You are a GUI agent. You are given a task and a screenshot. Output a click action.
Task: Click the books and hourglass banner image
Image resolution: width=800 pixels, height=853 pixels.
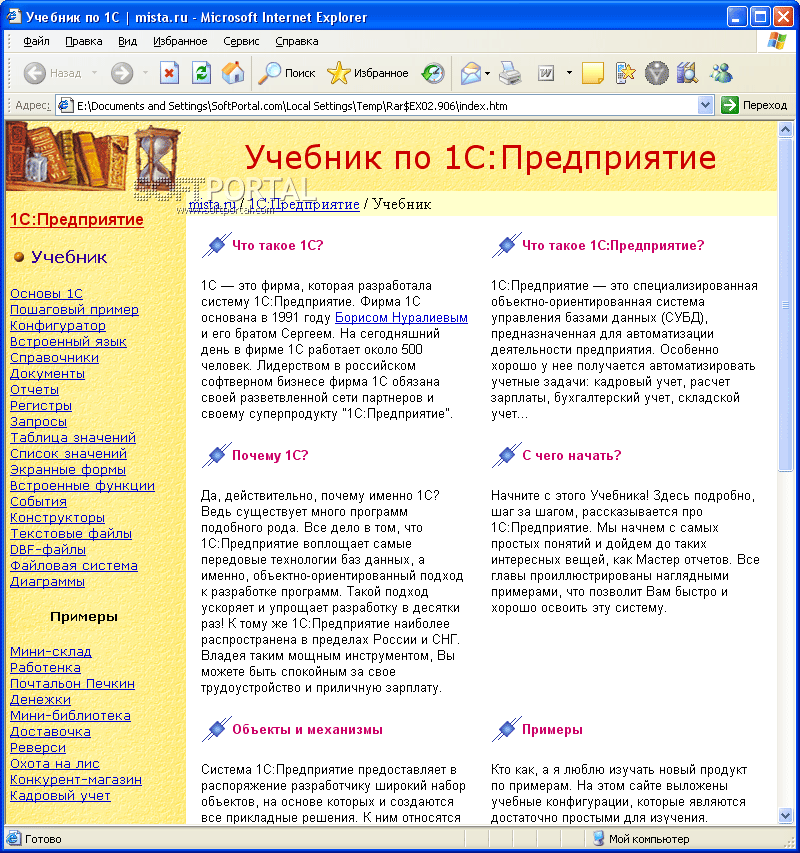[94, 157]
